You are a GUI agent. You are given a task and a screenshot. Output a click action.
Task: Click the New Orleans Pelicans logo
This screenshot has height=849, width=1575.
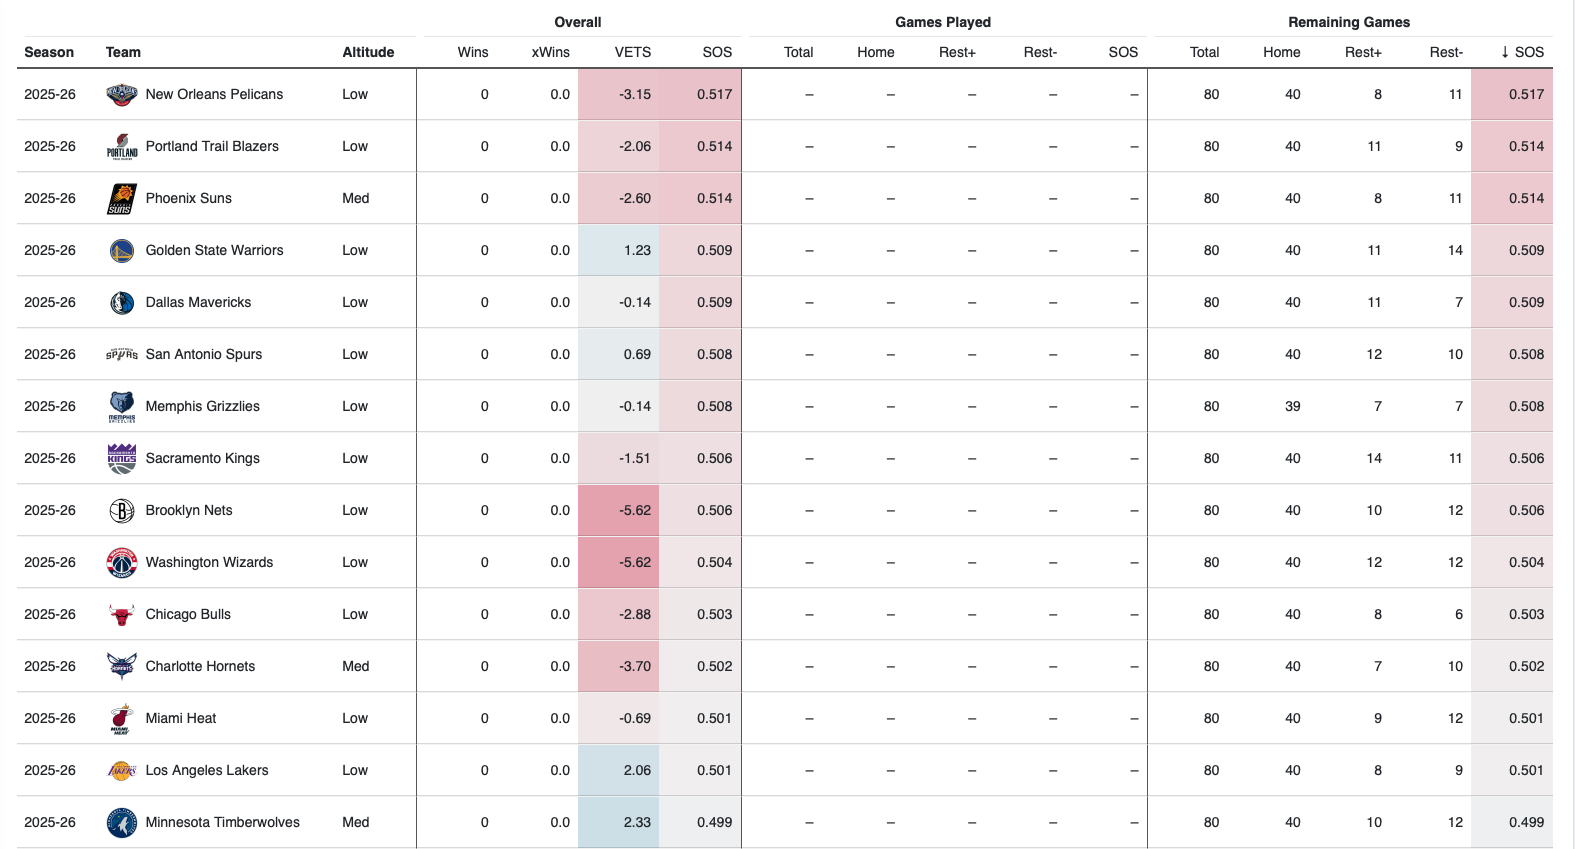(x=122, y=95)
